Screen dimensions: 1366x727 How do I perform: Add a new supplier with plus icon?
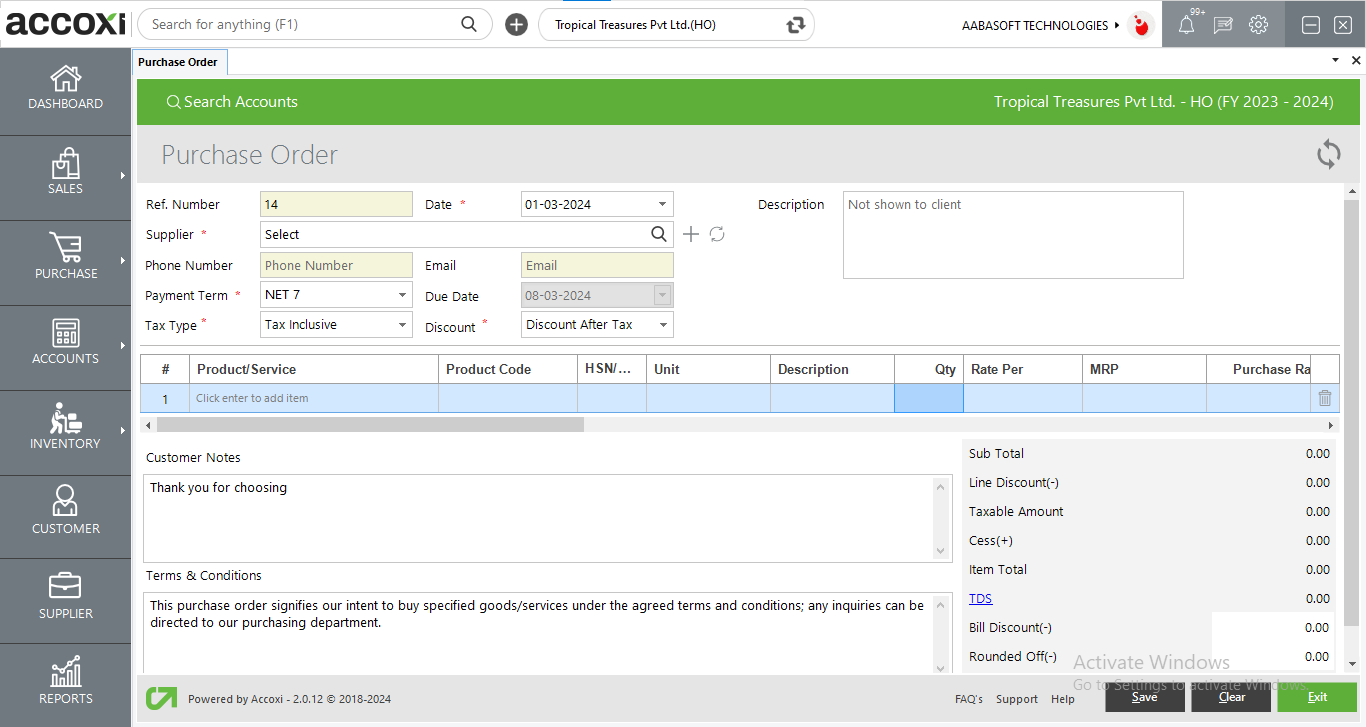(691, 234)
